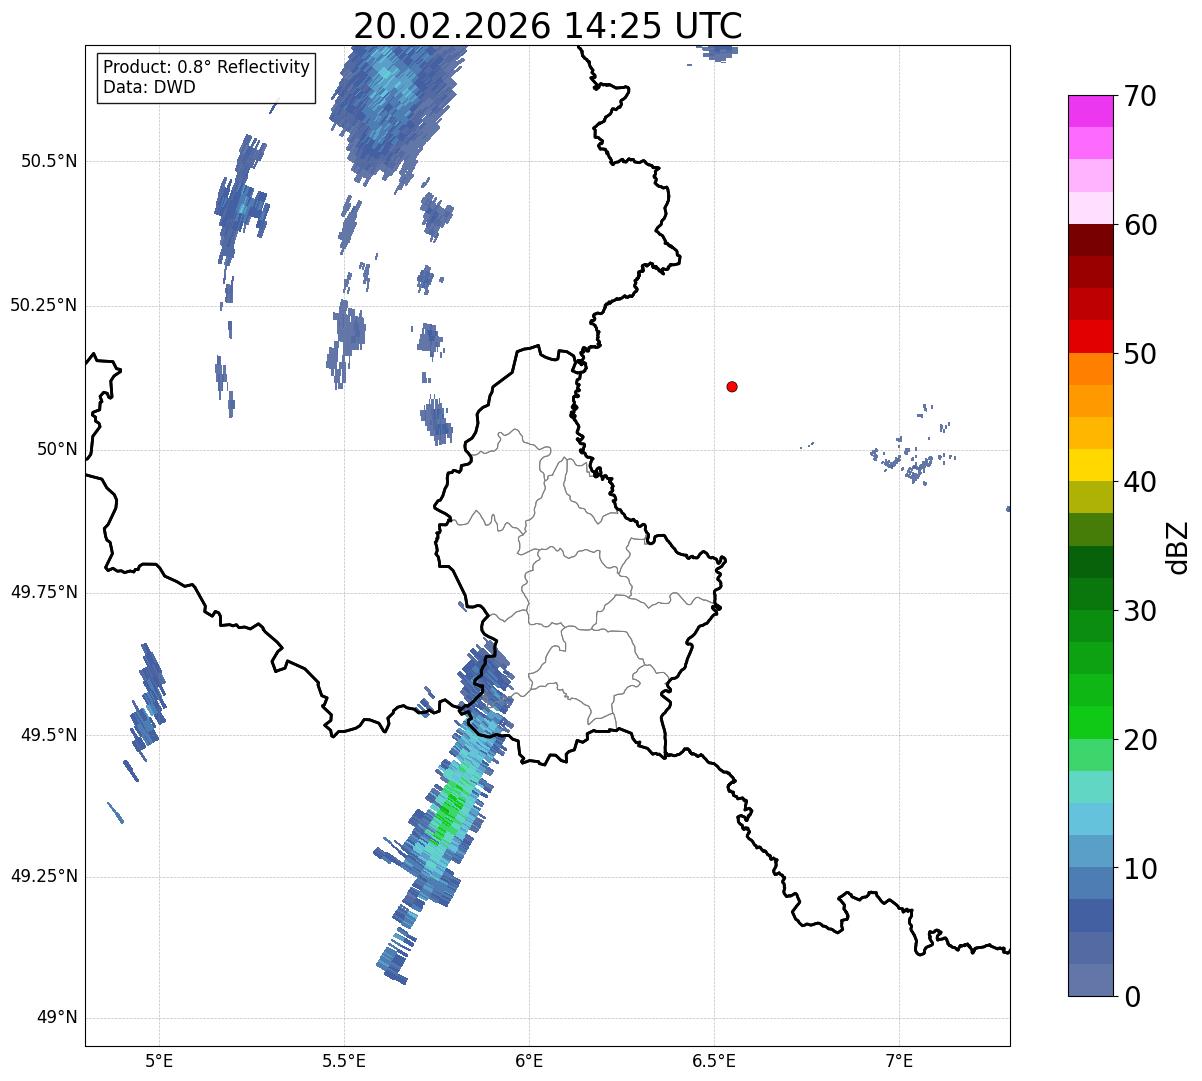Click the colorbar 30 tick label
This screenshot has width=1202, height=1081.
[x=1140, y=611]
